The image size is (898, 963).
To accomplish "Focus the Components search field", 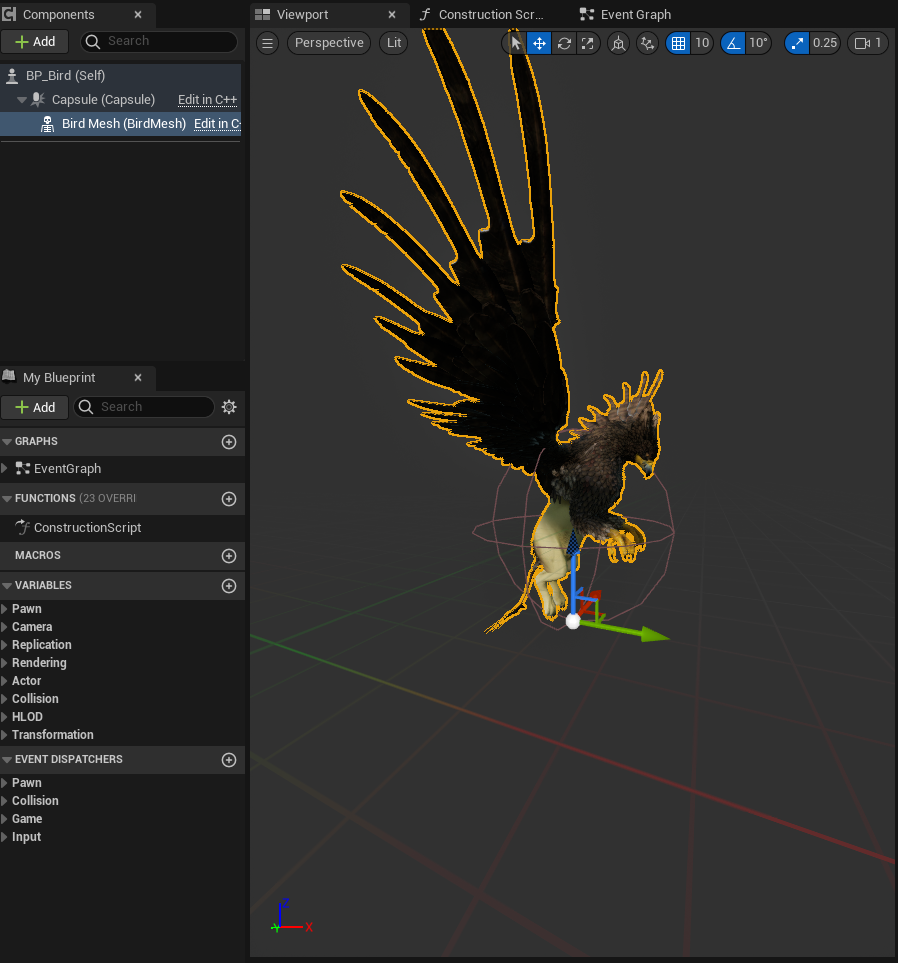I will pos(160,41).
